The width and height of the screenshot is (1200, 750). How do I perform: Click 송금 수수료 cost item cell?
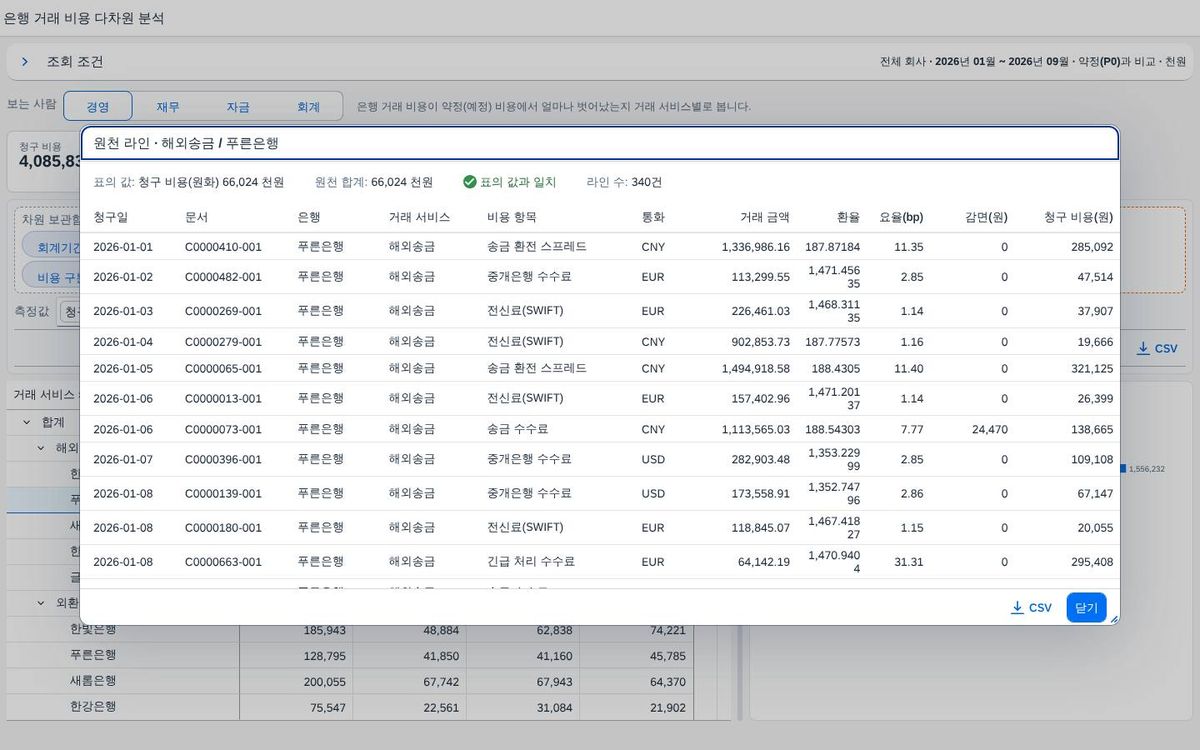point(518,429)
